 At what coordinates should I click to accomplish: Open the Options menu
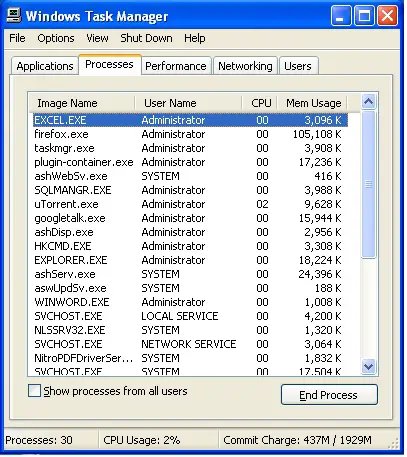pos(56,38)
